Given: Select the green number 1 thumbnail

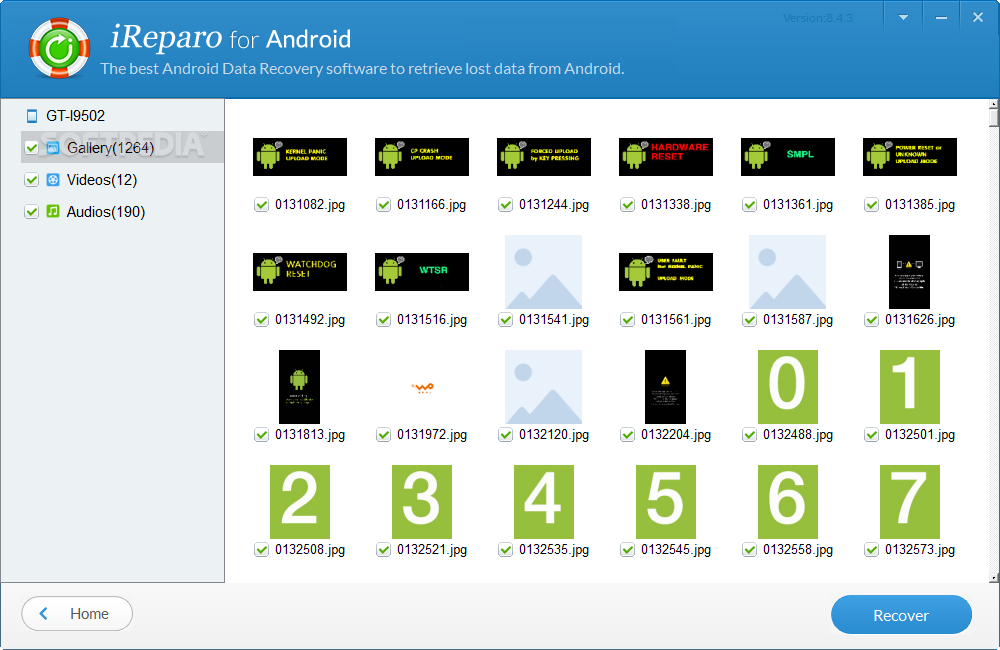Looking at the screenshot, I should [910, 387].
